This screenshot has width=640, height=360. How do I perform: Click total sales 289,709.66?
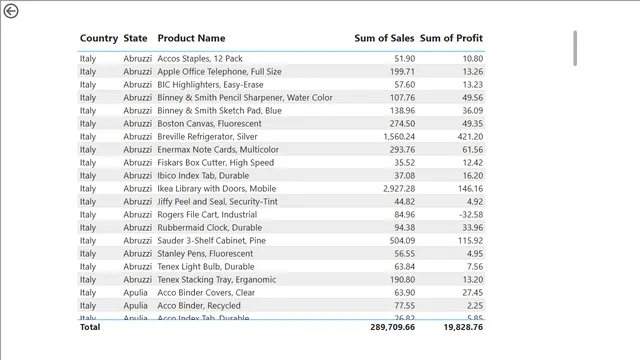click(393, 327)
